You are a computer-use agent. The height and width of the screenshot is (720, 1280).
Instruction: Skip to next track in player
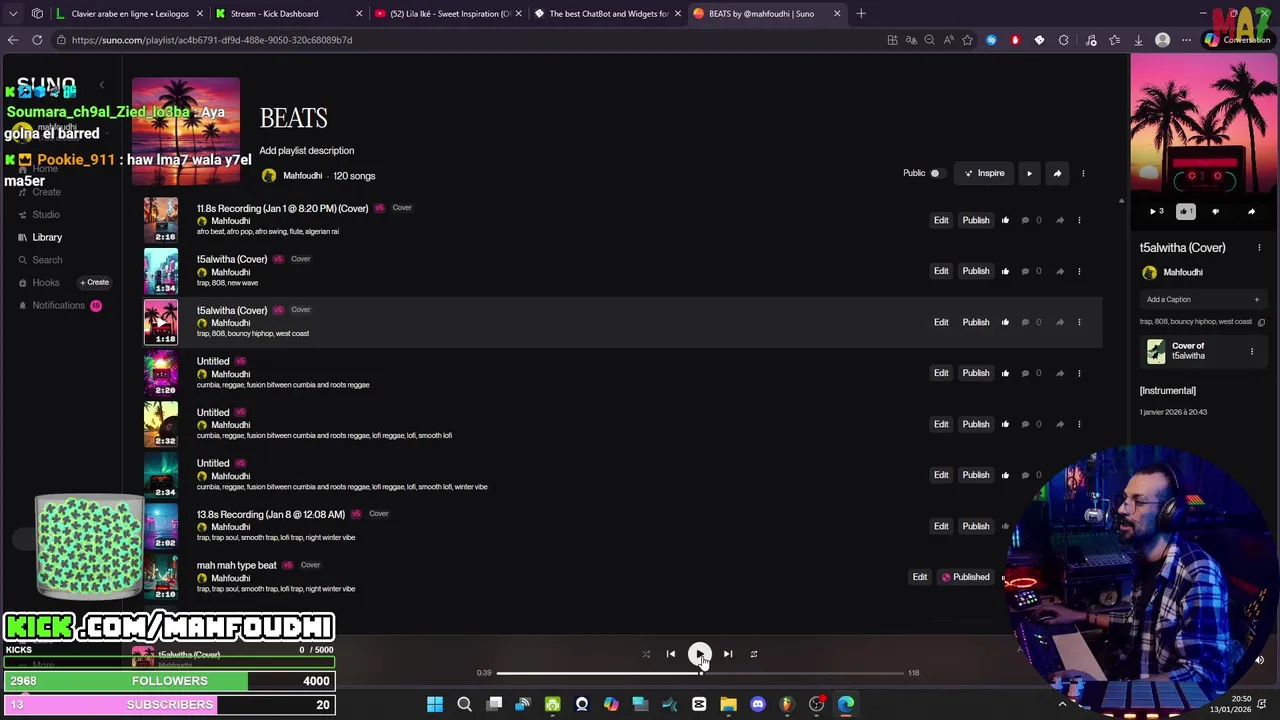click(728, 654)
